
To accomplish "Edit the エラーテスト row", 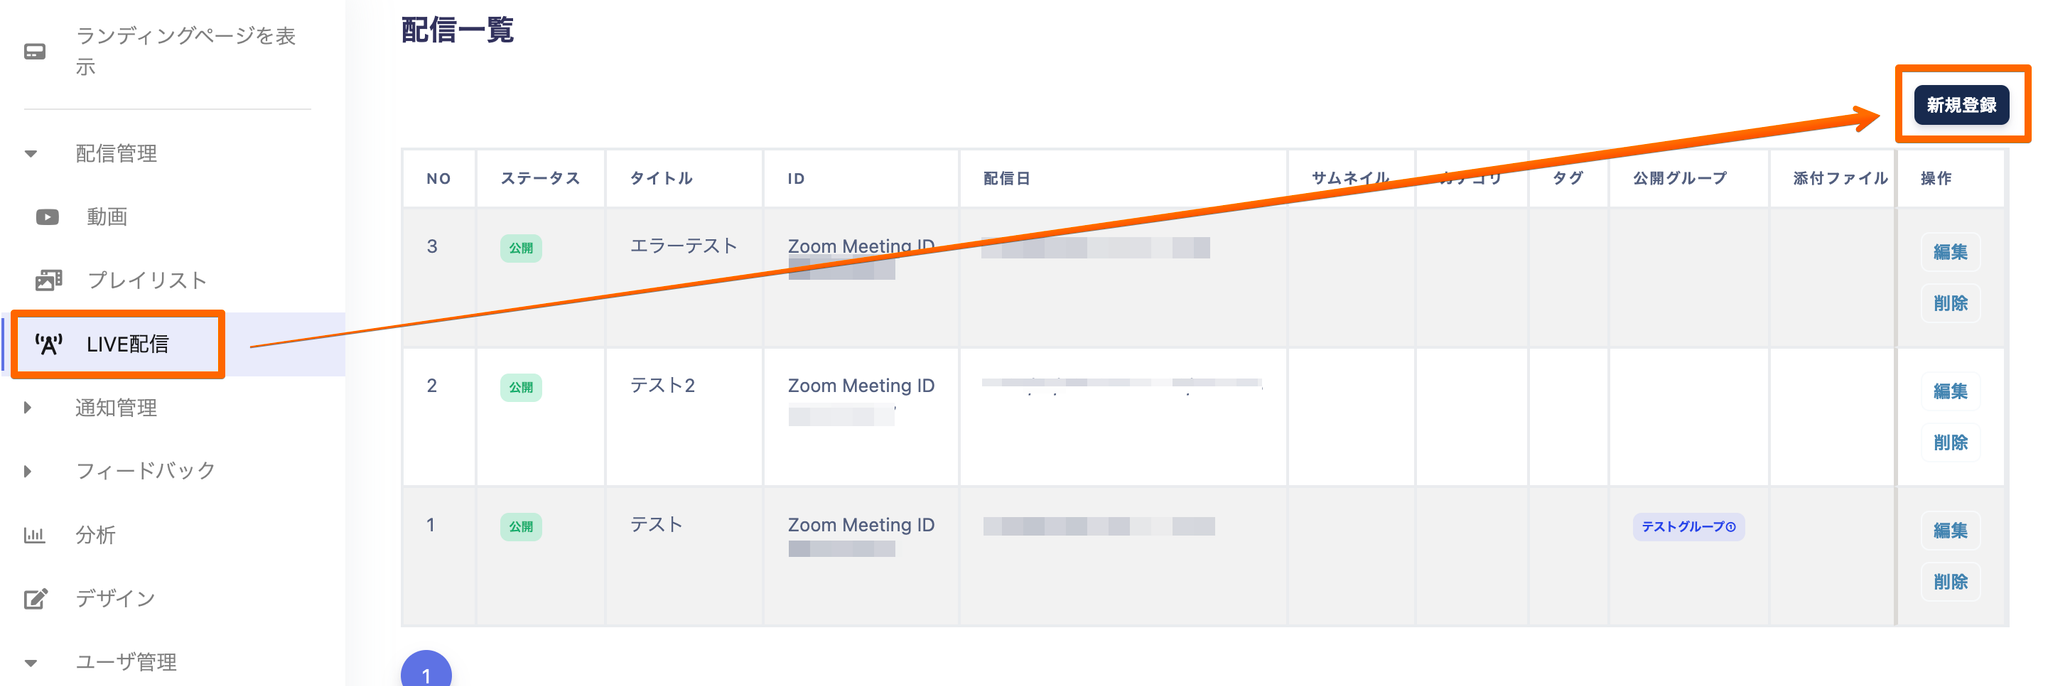I will (x=1950, y=252).
